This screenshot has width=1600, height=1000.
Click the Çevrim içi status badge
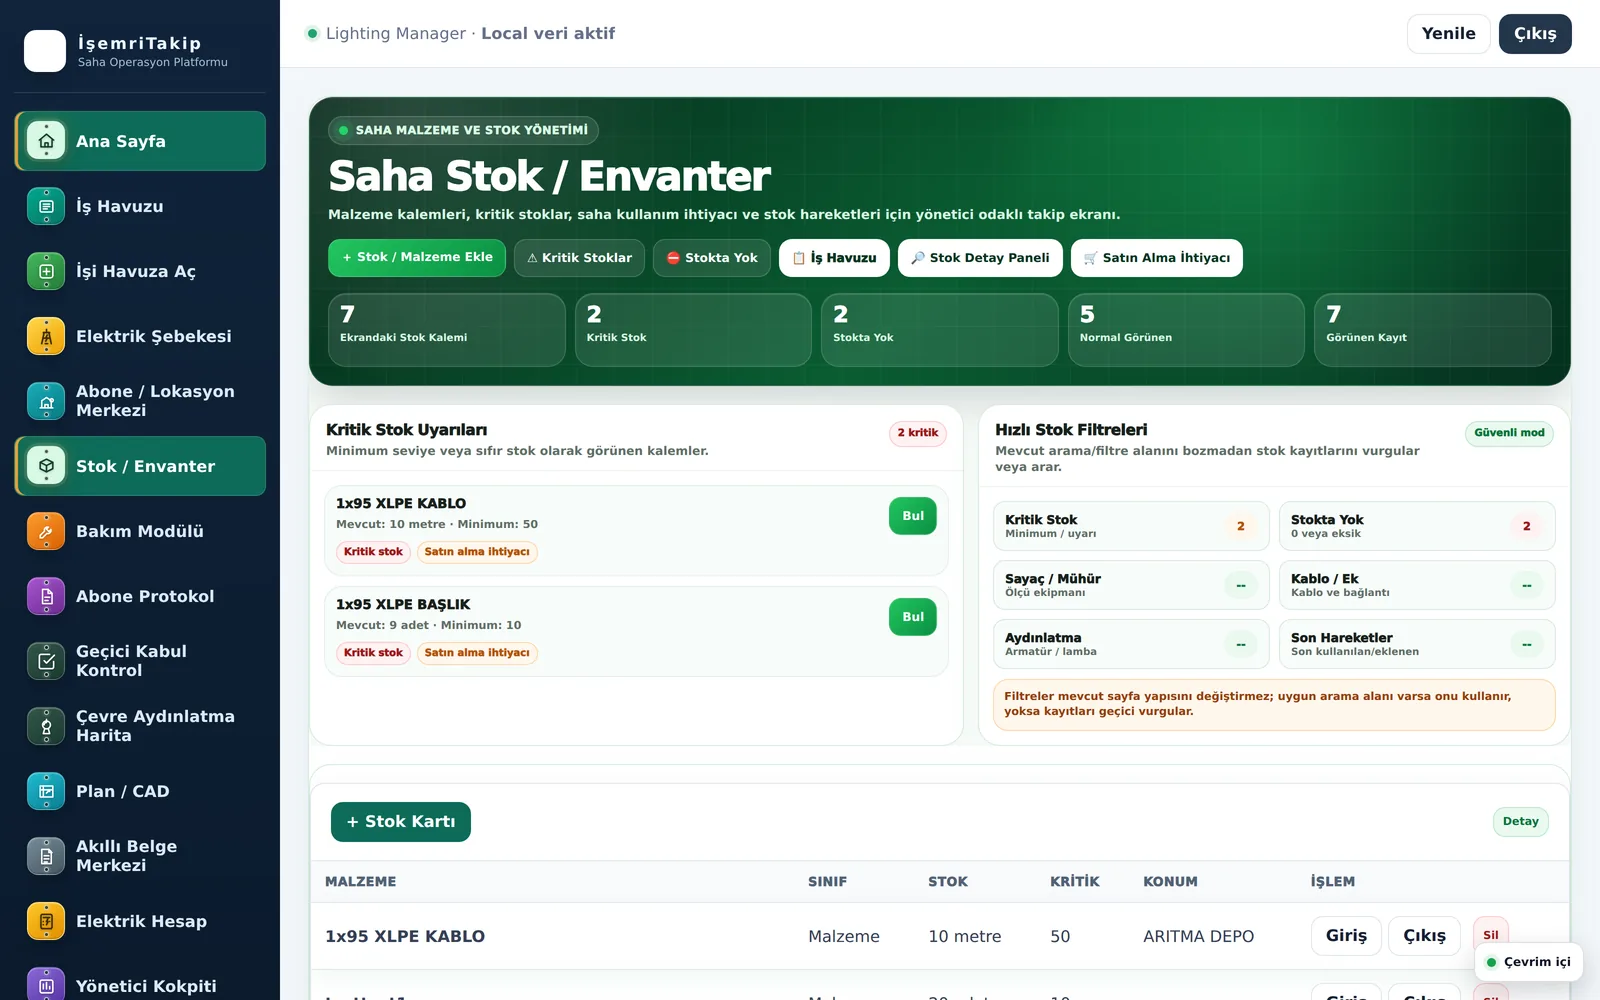[x=1528, y=962]
